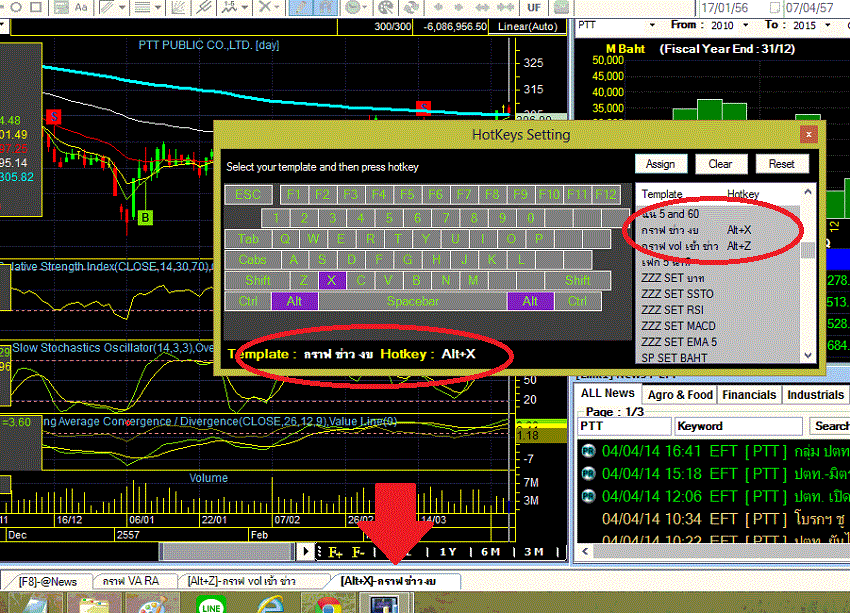Tick the checkbox beside date 07/04/57
The width and height of the screenshot is (850, 613).
pyautogui.click(x=775, y=8)
